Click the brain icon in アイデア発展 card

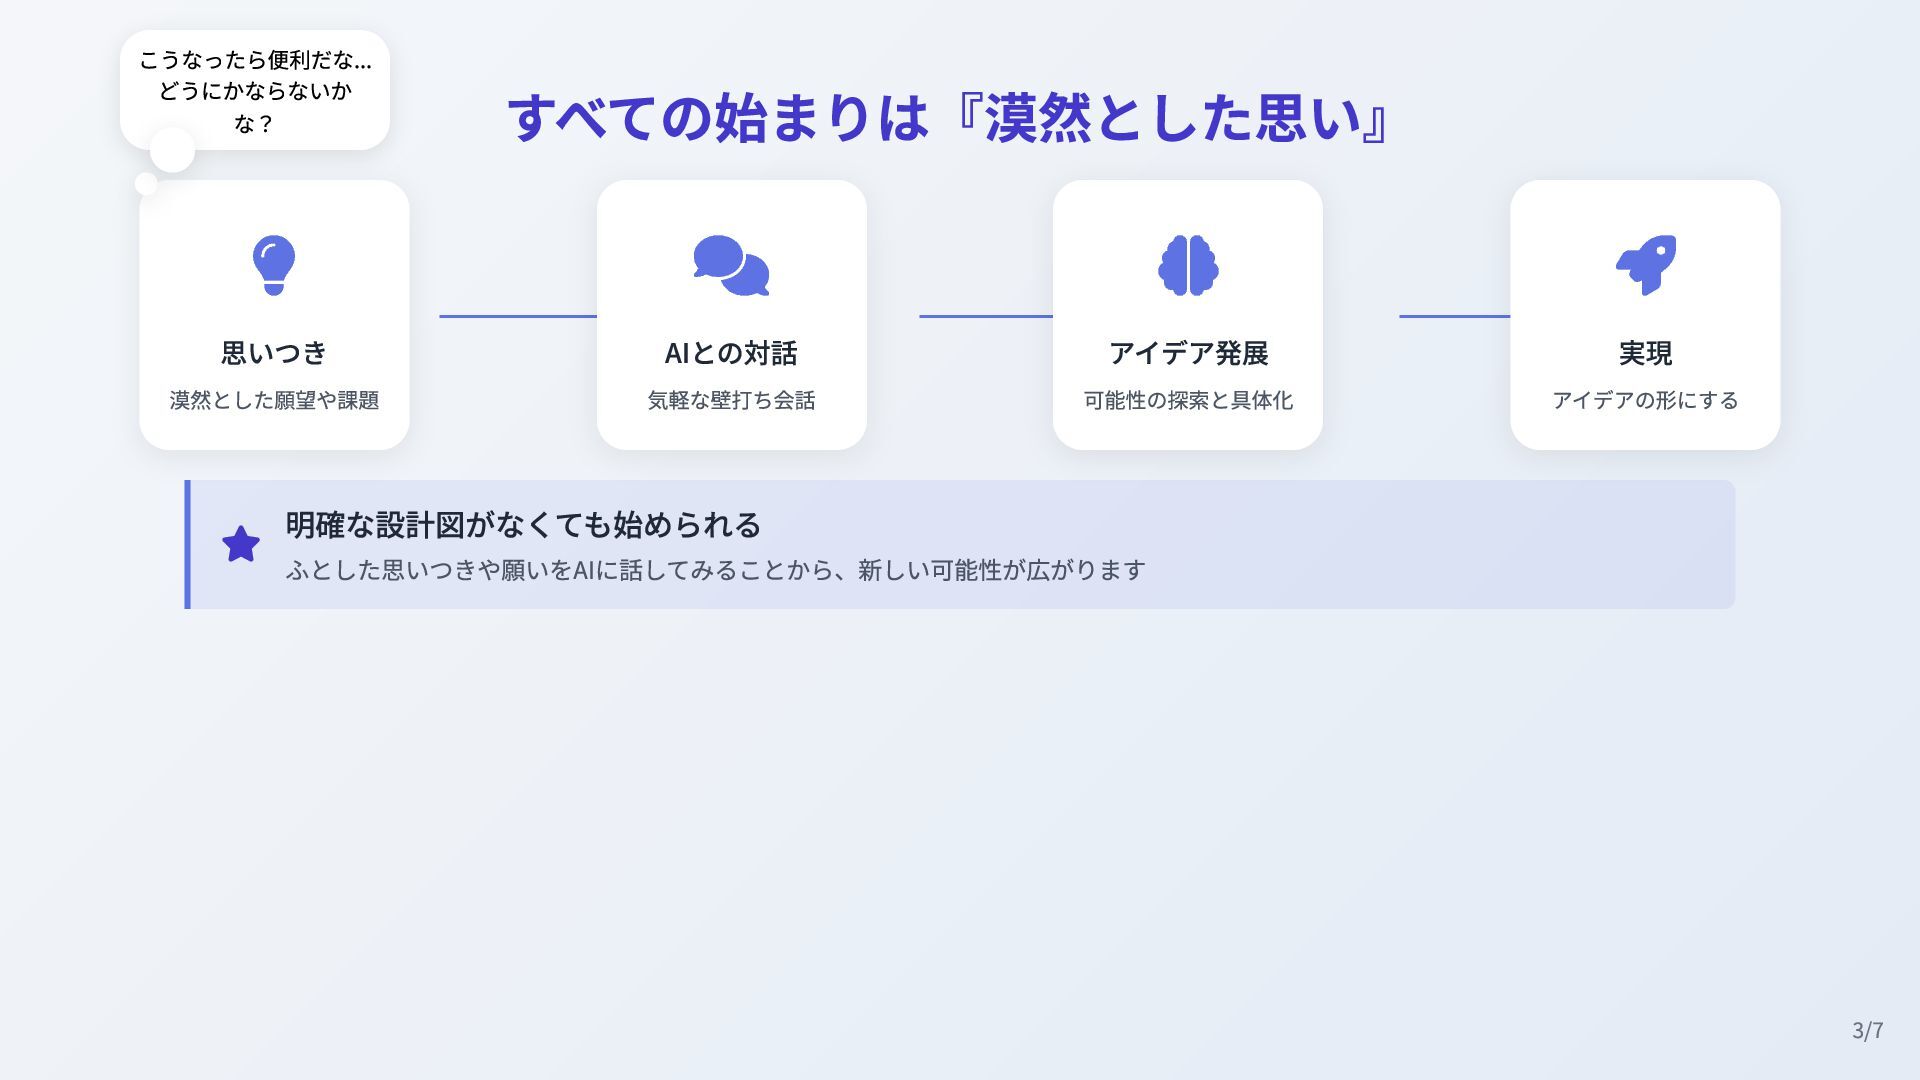pos(1188,265)
